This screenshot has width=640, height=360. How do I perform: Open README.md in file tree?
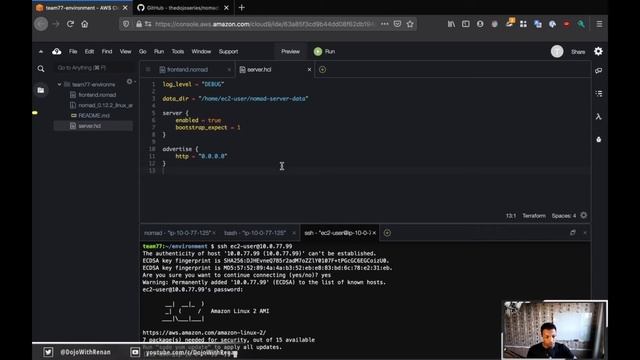[x=94, y=116]
